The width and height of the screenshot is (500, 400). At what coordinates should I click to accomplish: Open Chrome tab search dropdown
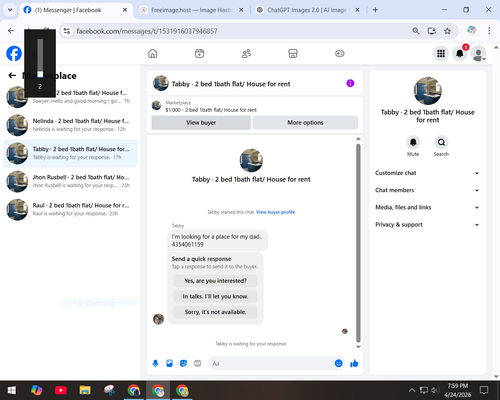pyautogui.click(x=10, y=10)
